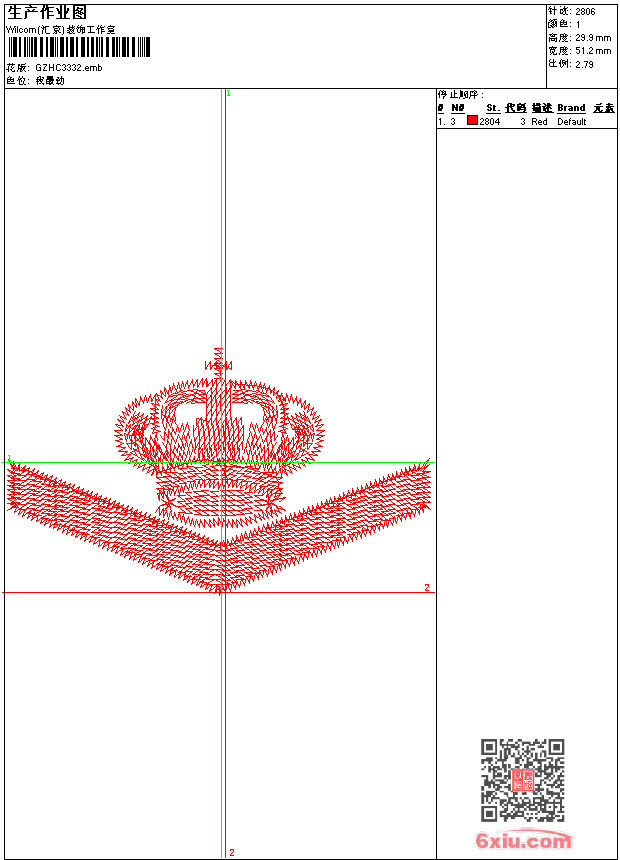The height and width of the screenshot is (860, 620).
Task: Click the red thread color swatch
Action: [x=472, y=121]
